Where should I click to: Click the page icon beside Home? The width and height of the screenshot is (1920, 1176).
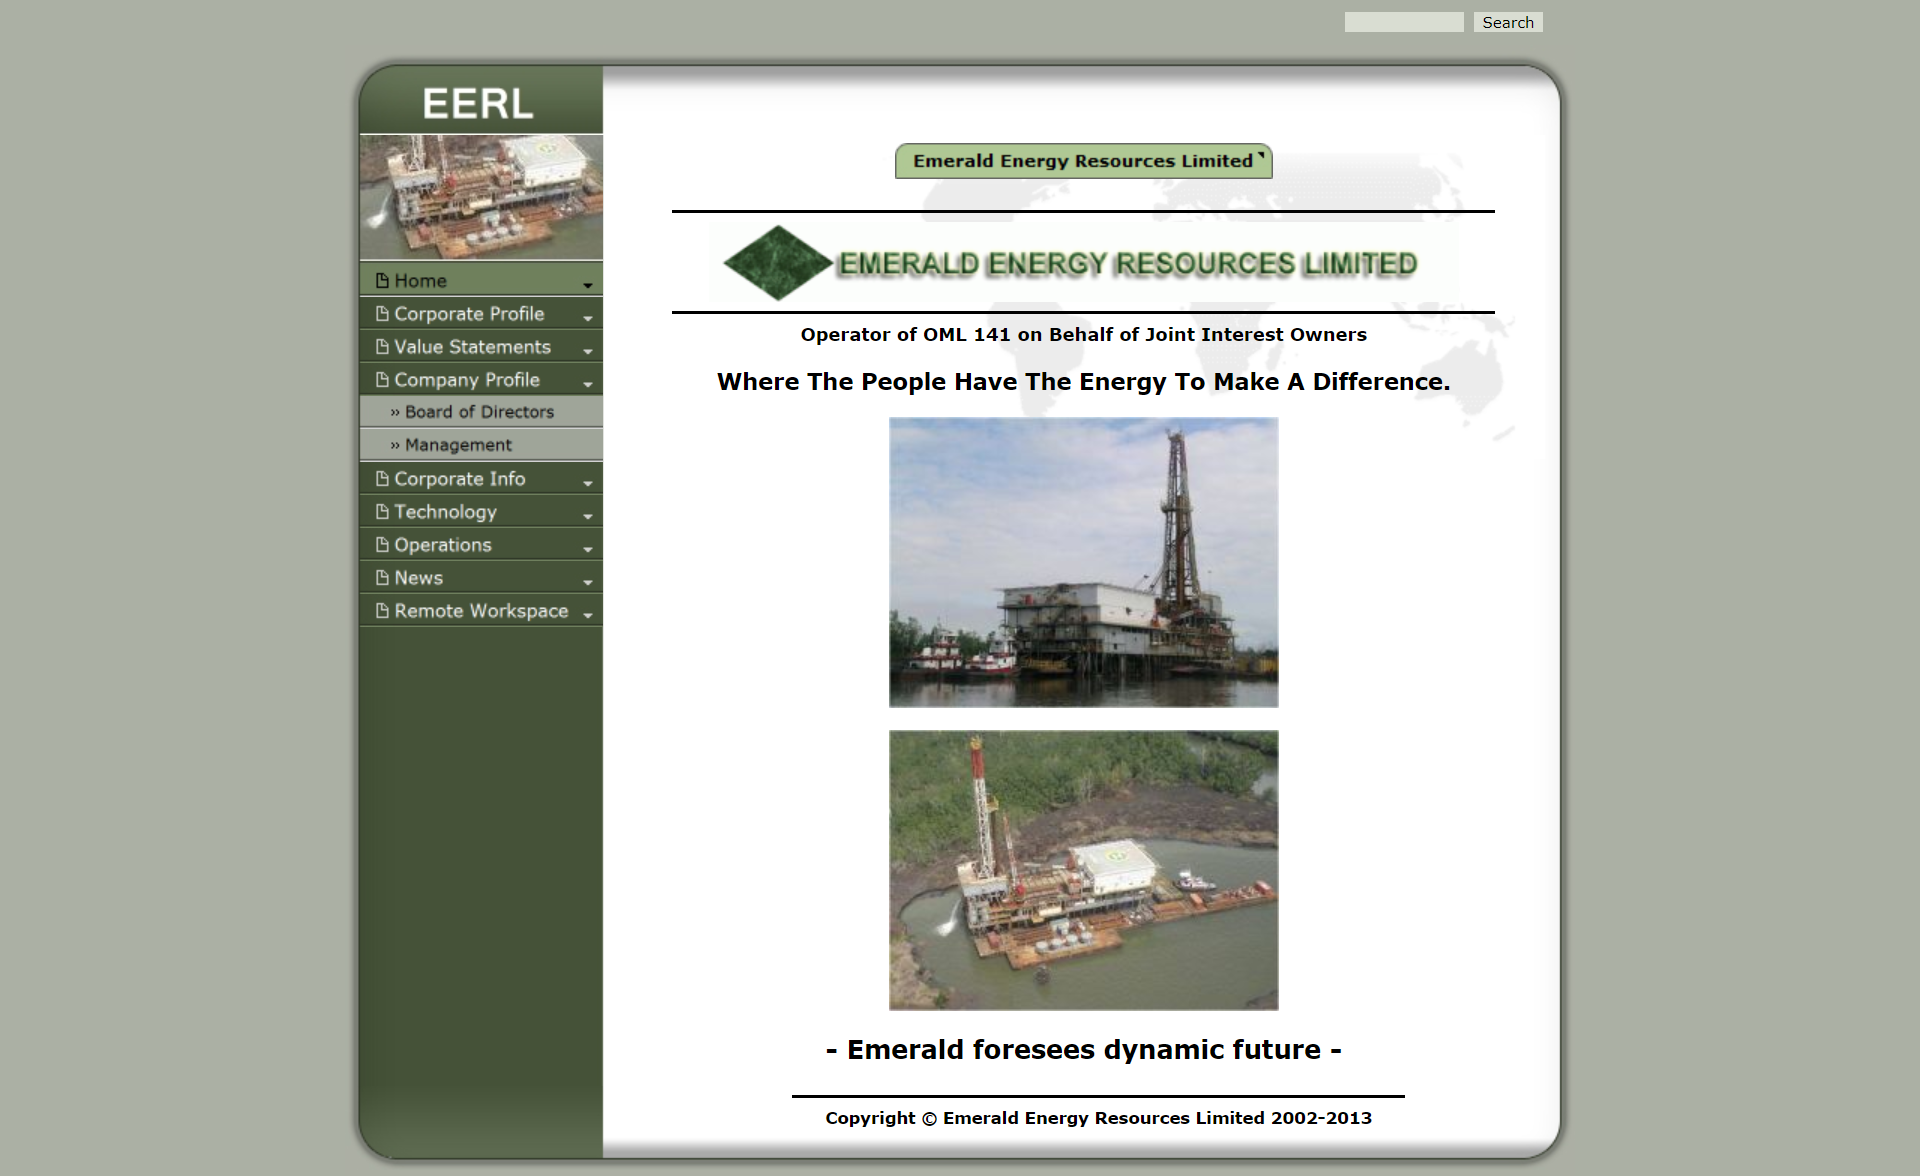click(382, 280)
